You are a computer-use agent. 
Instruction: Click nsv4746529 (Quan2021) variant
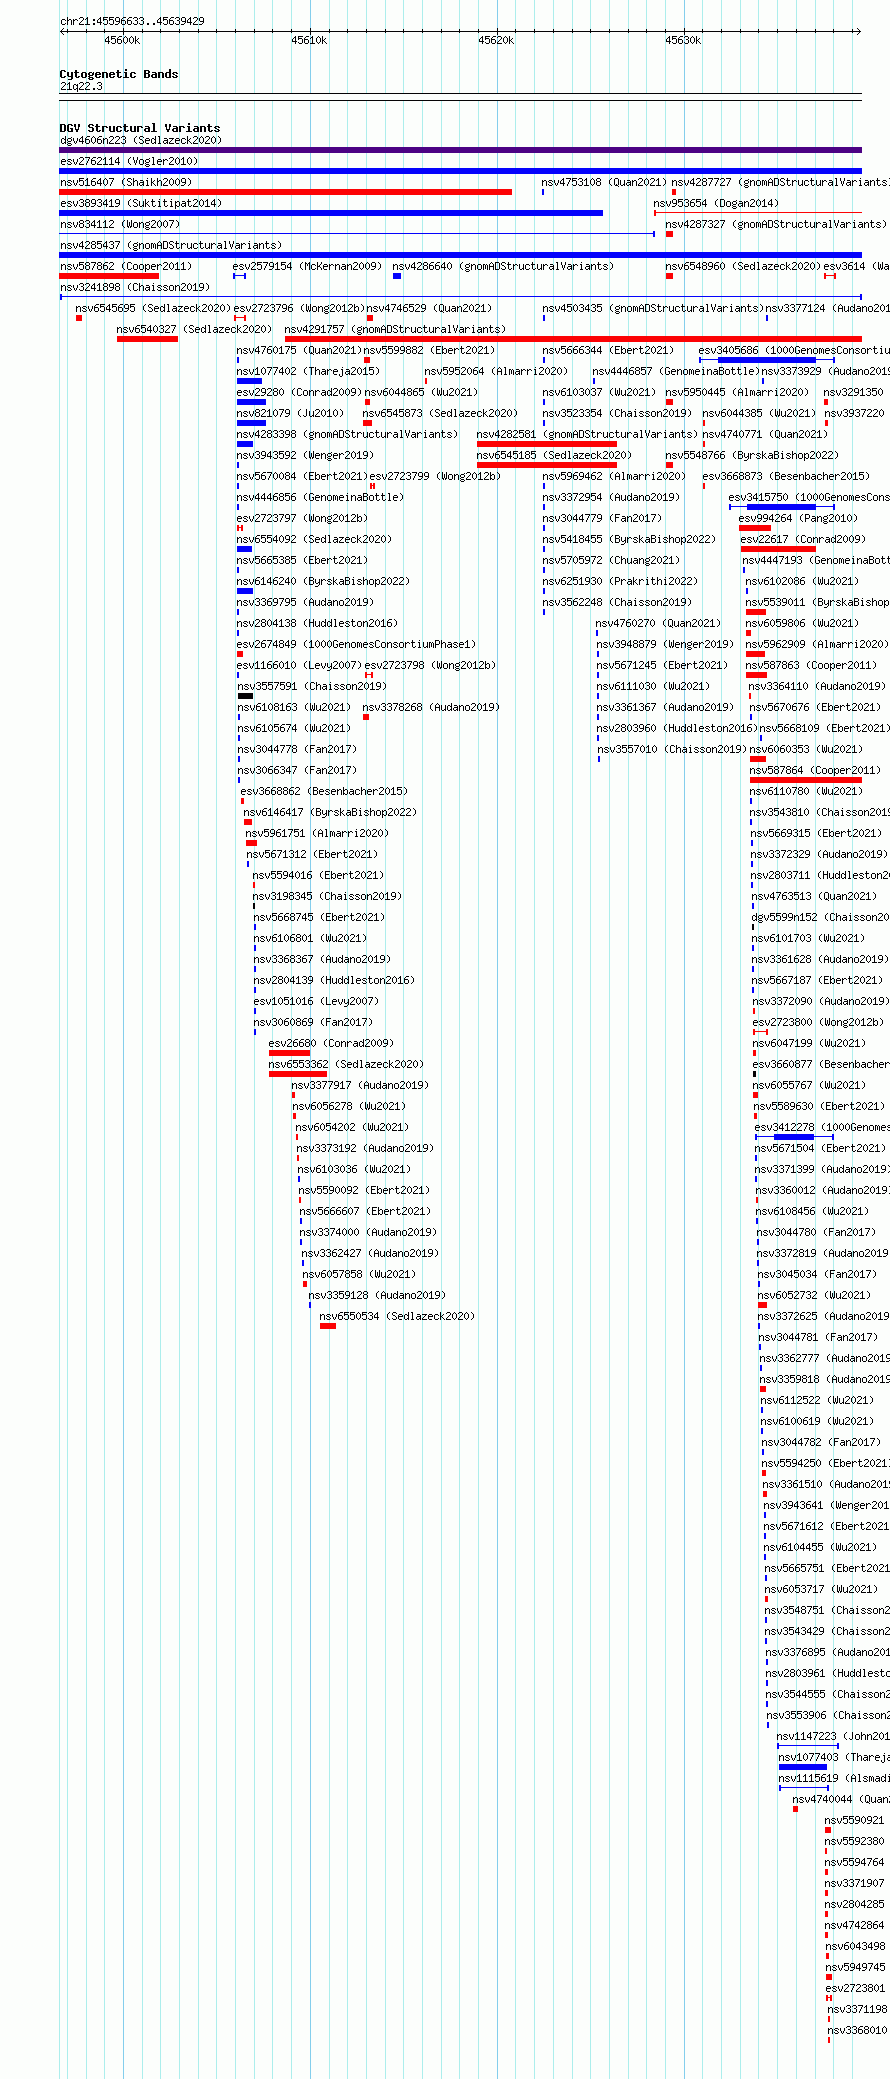point(429,309)
